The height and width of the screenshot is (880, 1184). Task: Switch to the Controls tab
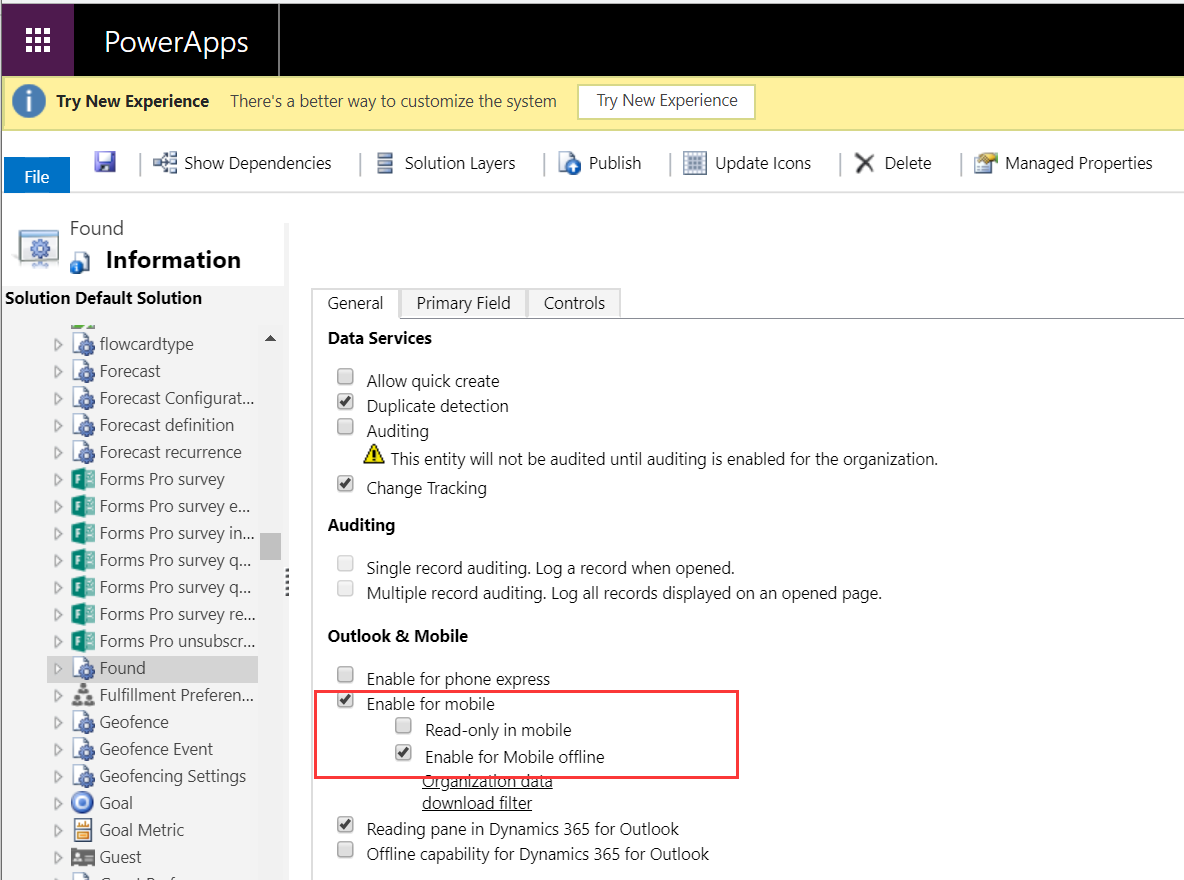pyautogui.click(x=574, y=303)
